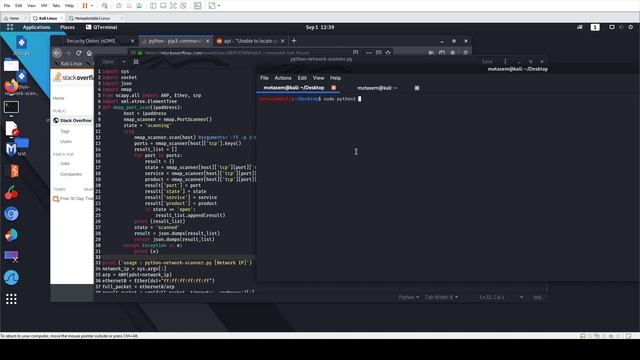Open a new Firefox tab with plus
The width and height of the screenshot is (640, 360).
coord(293,41)
